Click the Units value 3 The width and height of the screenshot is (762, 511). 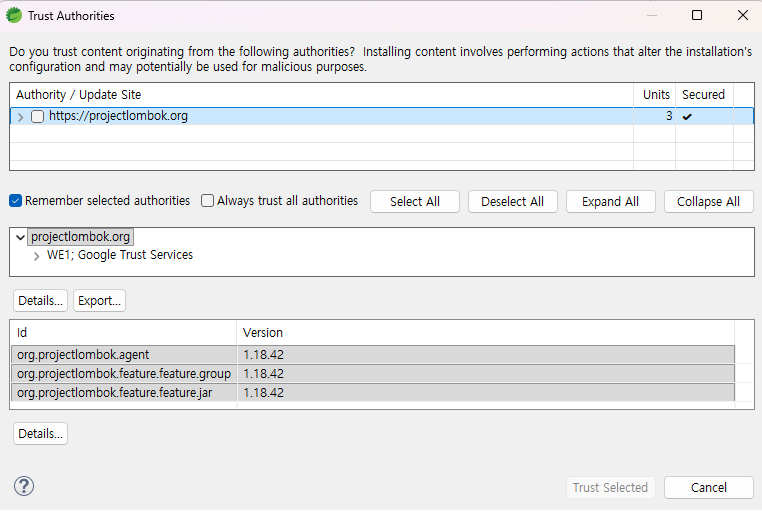click(x=669, y=116)
